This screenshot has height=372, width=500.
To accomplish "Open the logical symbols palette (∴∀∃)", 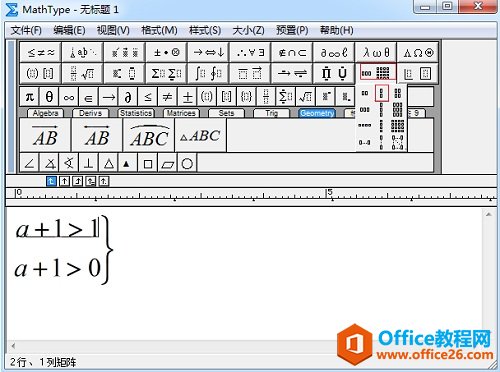I will [250, 52].
